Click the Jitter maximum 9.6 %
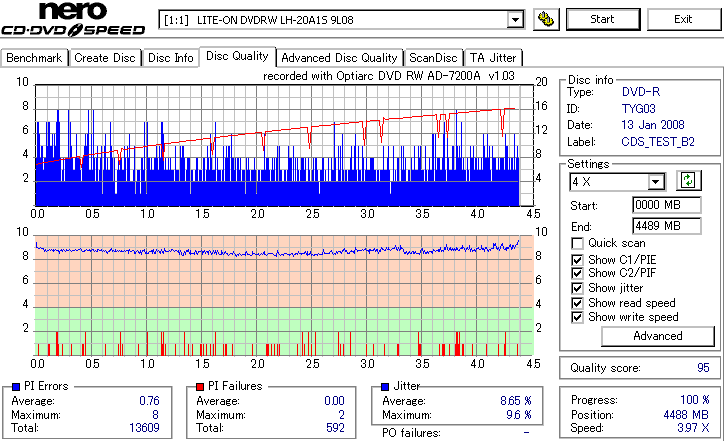This screenshot has width=724, height=441. (x=519, y=415)
